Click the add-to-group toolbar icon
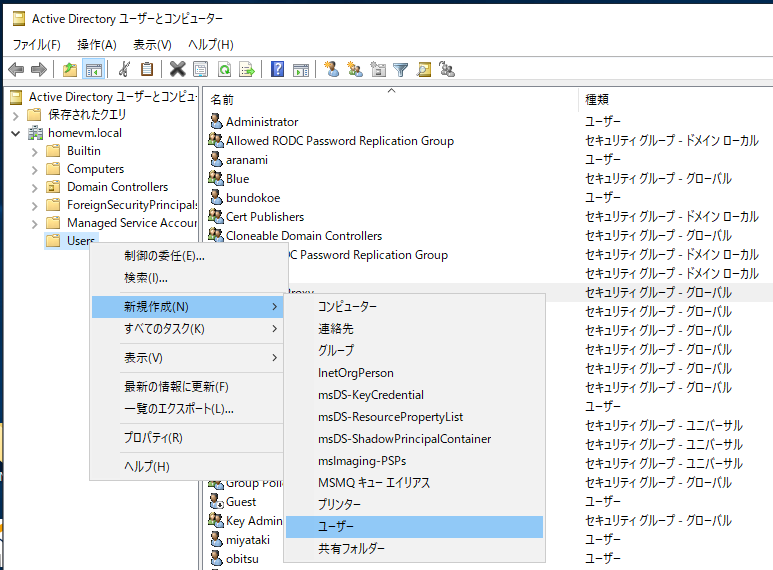The image size is (773, 570). pos(447,70)
